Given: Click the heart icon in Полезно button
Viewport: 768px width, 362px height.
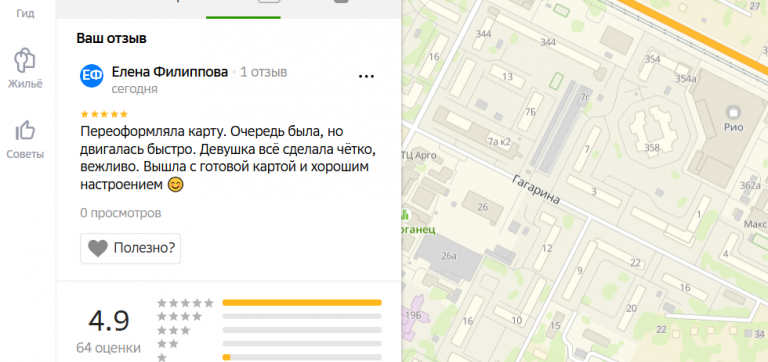Looking at the screenshot, I should pyautogui.click(x=97, y=248).
